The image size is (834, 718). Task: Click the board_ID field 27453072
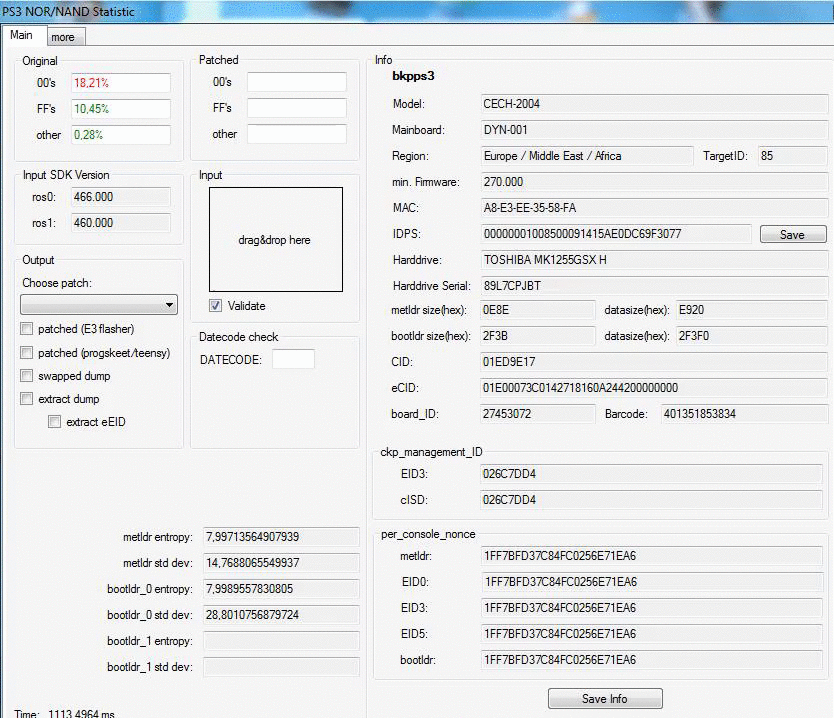(x=537, y=414)
